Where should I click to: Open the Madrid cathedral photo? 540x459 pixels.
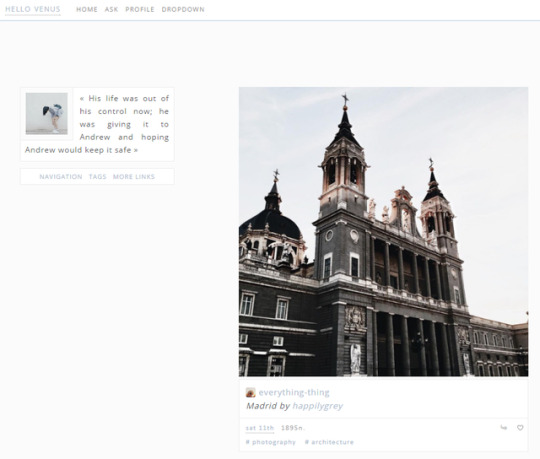pyautogui.click(x=383, y=232)
